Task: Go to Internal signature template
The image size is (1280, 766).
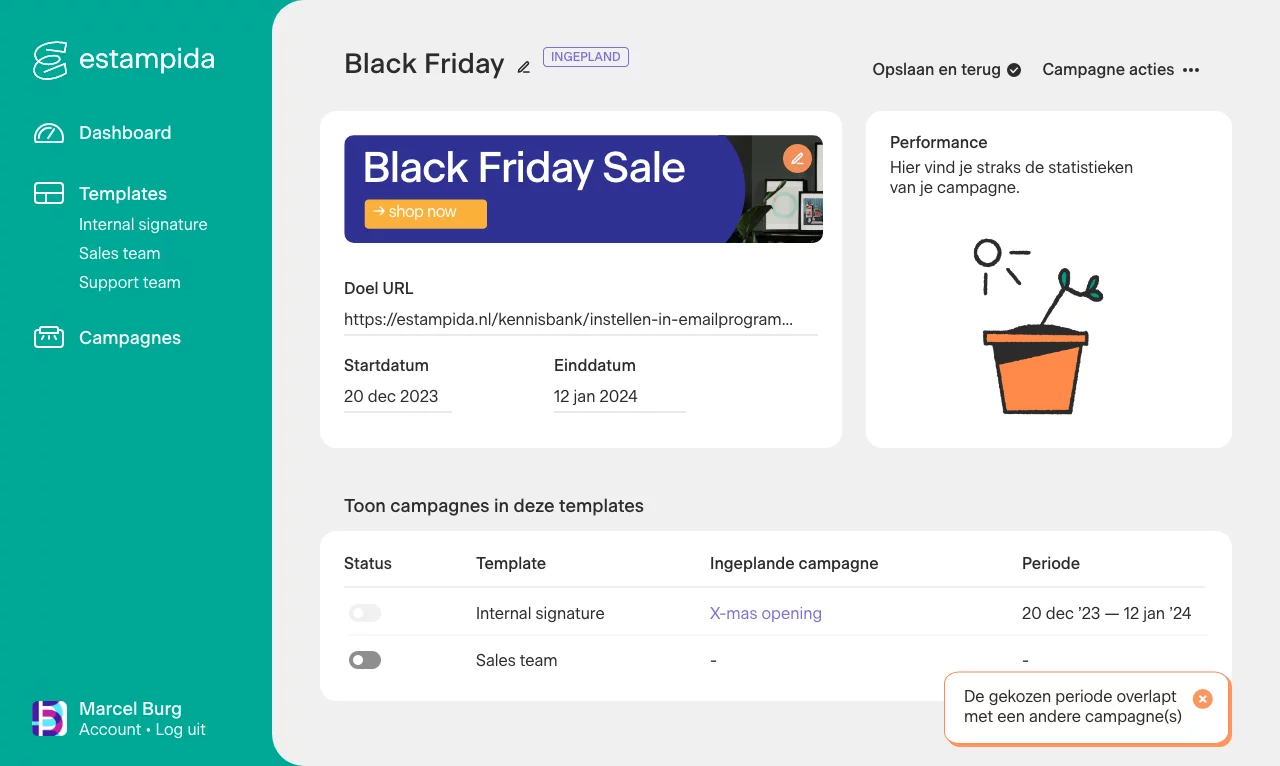Action: 143,225
